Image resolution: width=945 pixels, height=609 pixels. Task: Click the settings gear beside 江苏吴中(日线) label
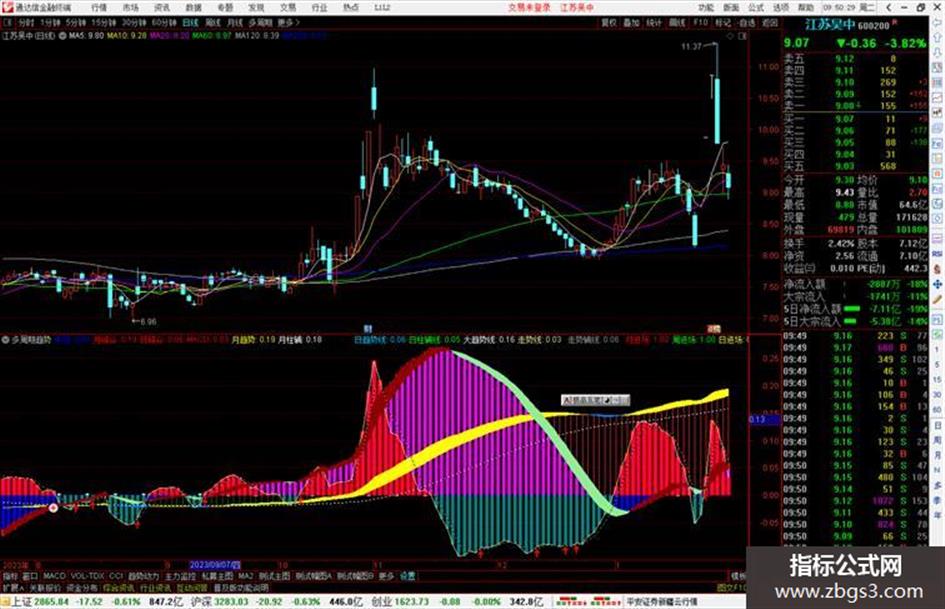click(63, 36)
